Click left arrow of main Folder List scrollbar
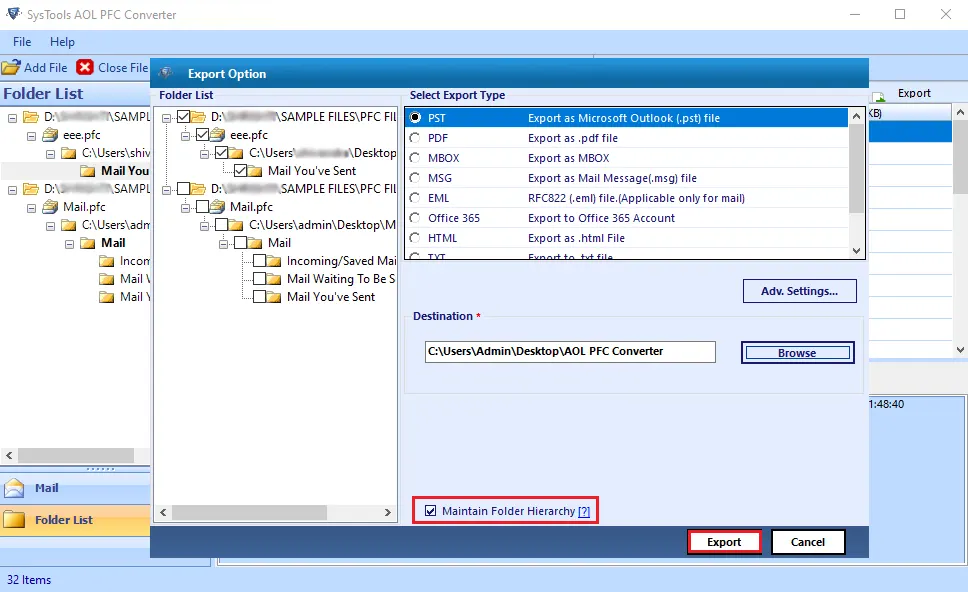 coord(9,456)
